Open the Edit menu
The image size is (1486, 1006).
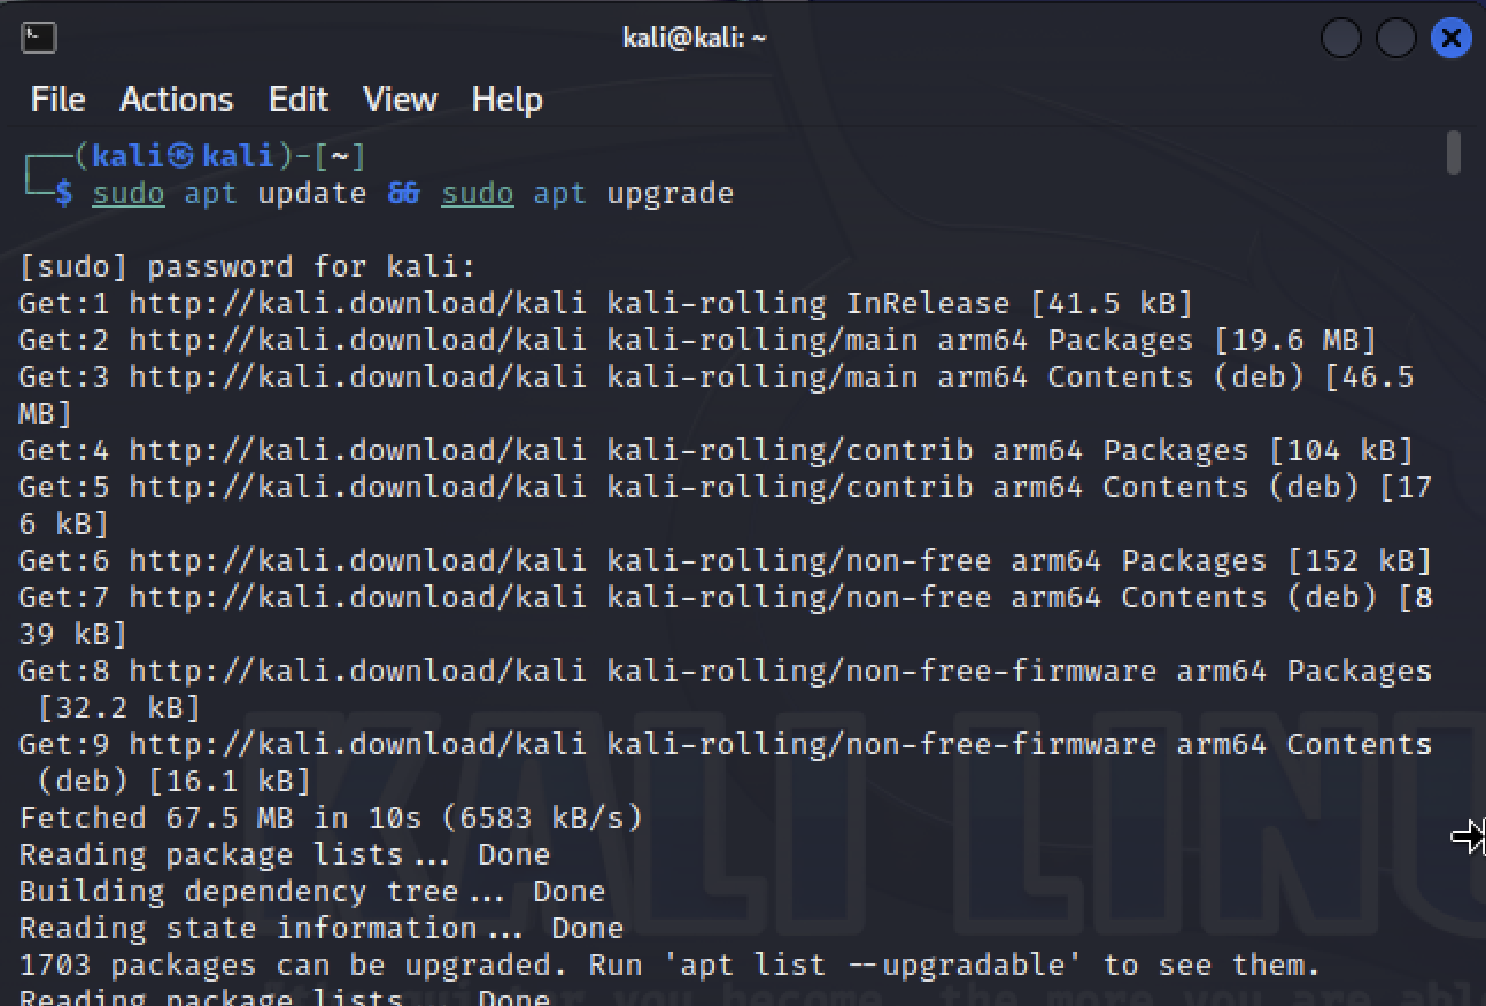pyautogui.click(x=298, y=99)
